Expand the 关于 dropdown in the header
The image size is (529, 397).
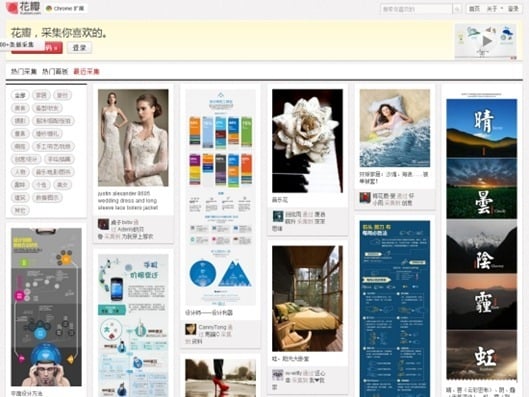(495, 9)
